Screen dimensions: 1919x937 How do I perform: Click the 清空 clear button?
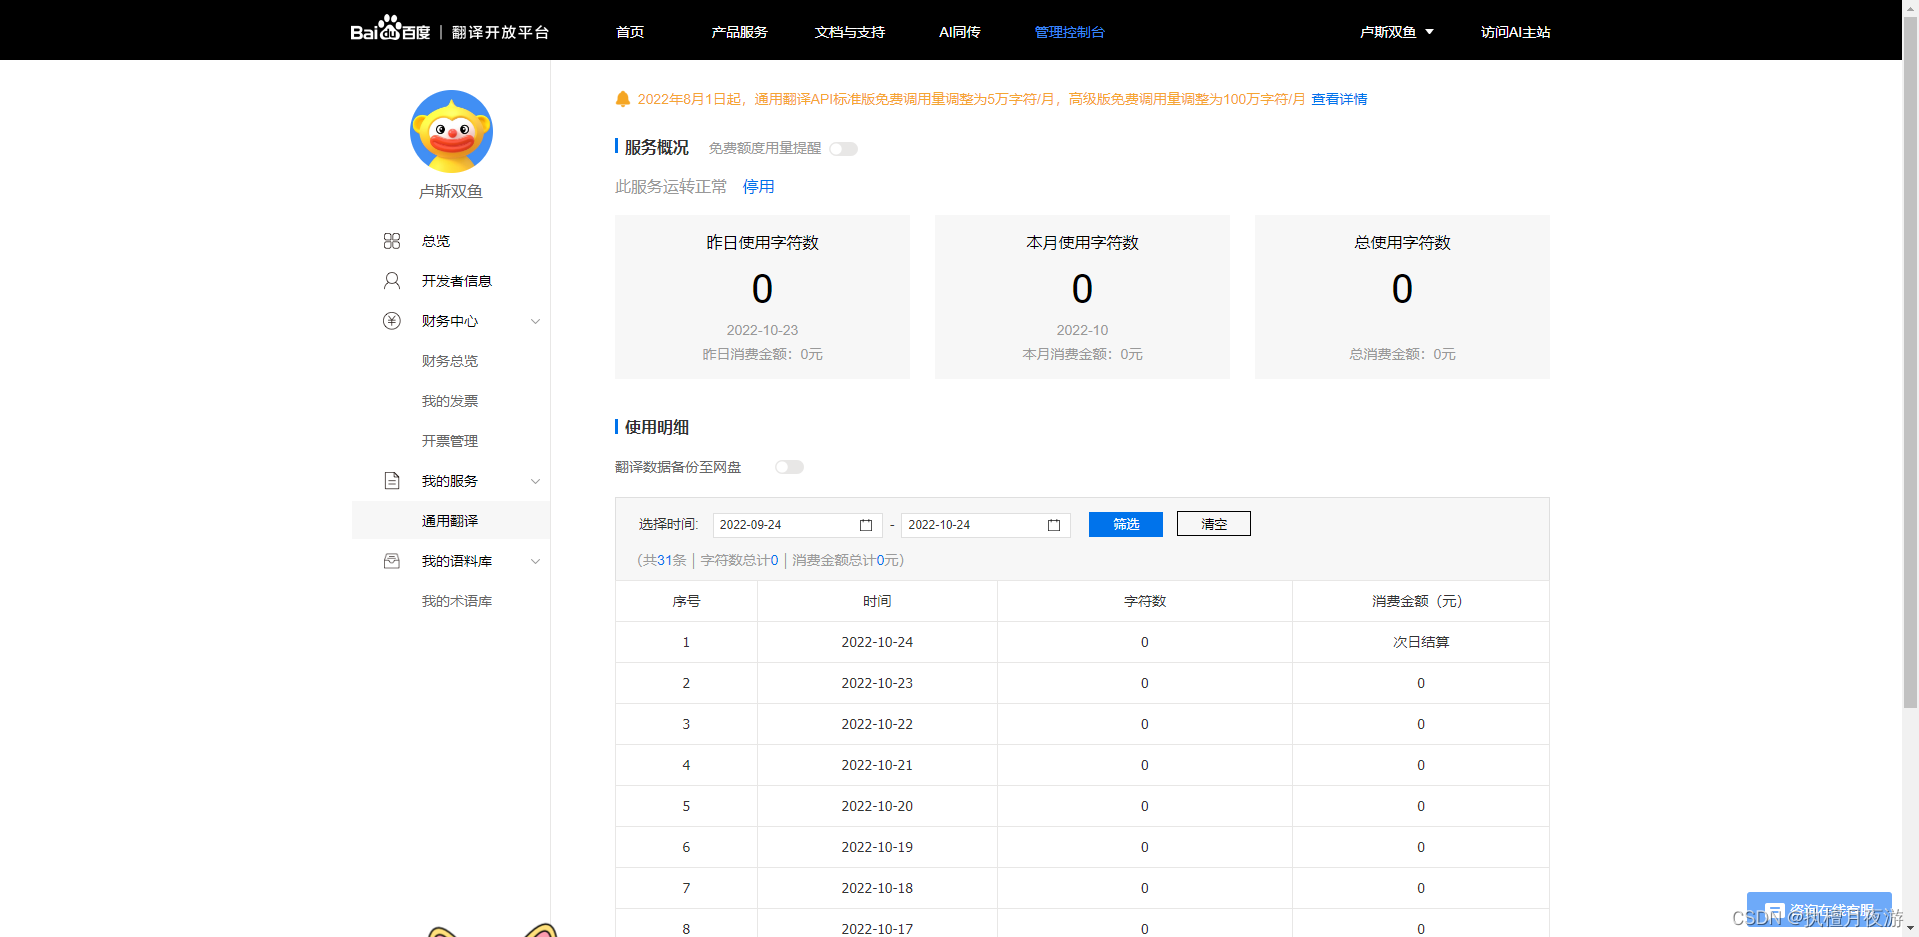point(1214,524)
